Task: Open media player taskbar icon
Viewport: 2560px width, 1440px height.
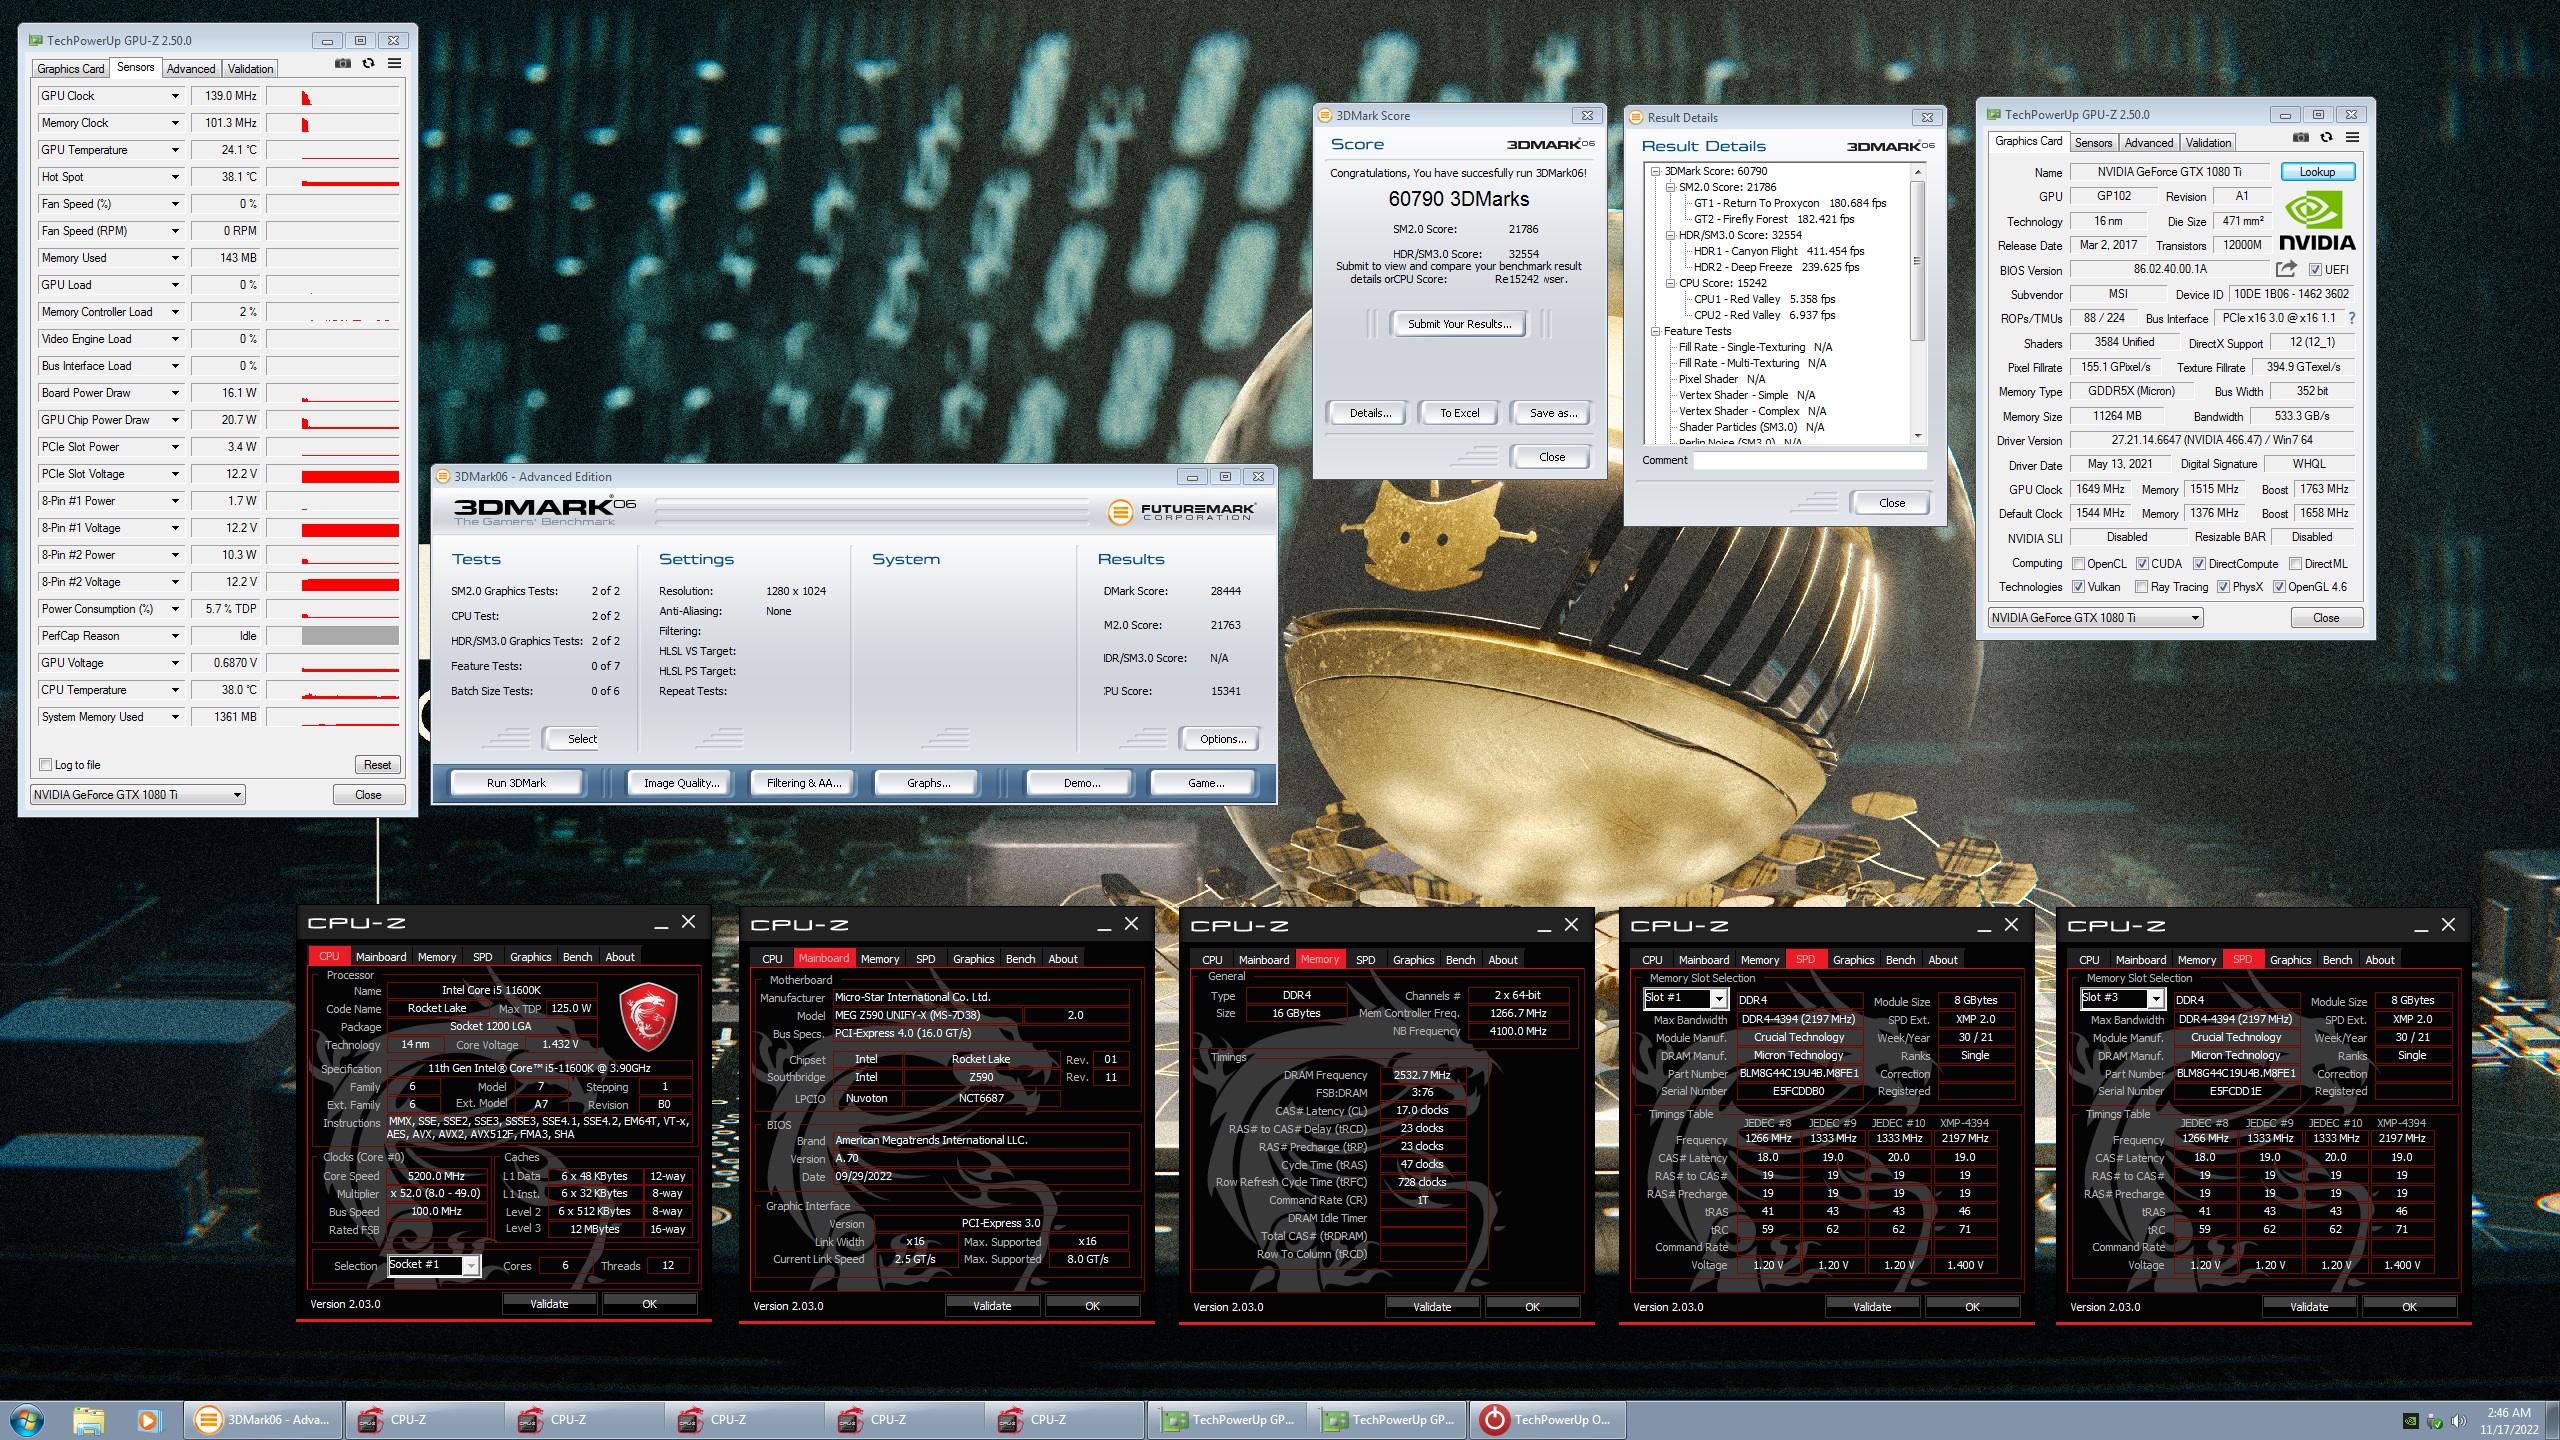Action: coord(148,1420)
